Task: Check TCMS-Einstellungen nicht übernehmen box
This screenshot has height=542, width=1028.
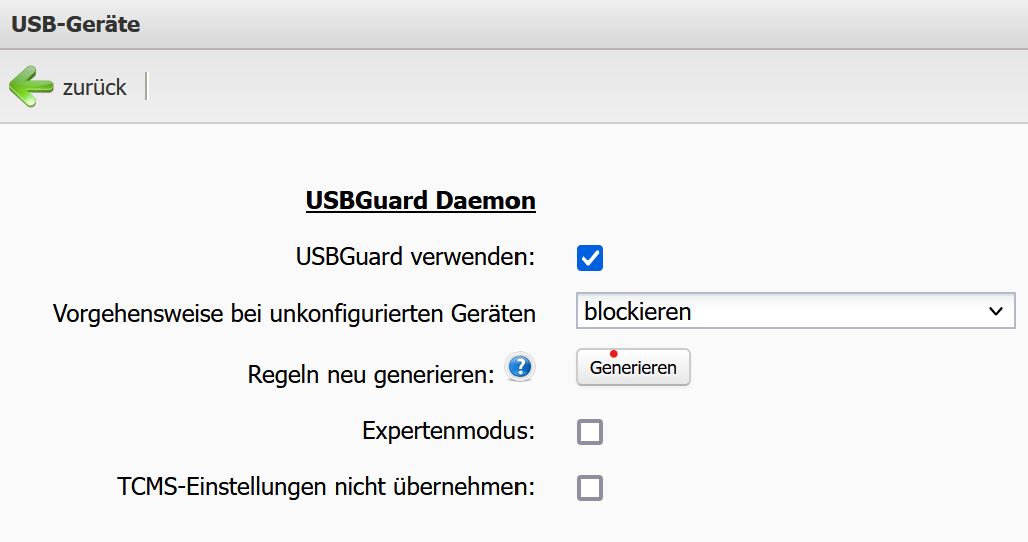Action: coord(590,488)
